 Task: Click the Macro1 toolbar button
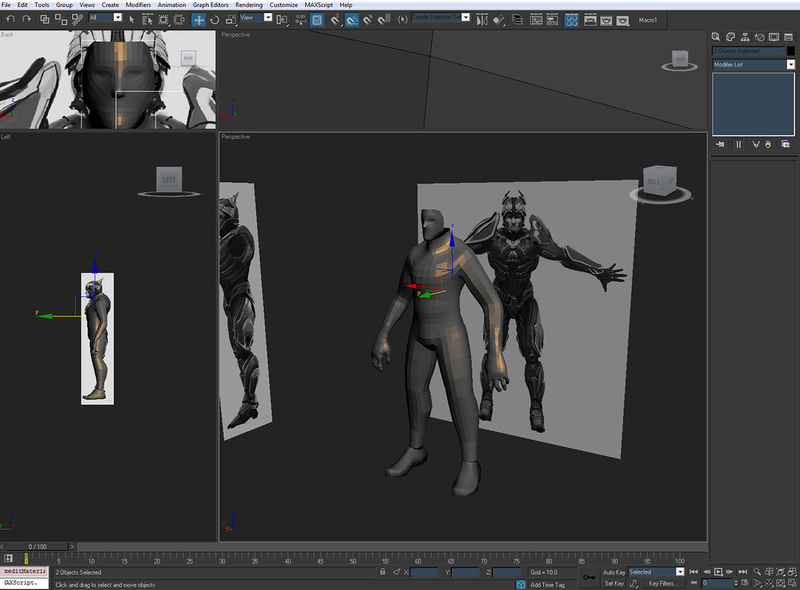pyautogui.click(x=647, y=20)
